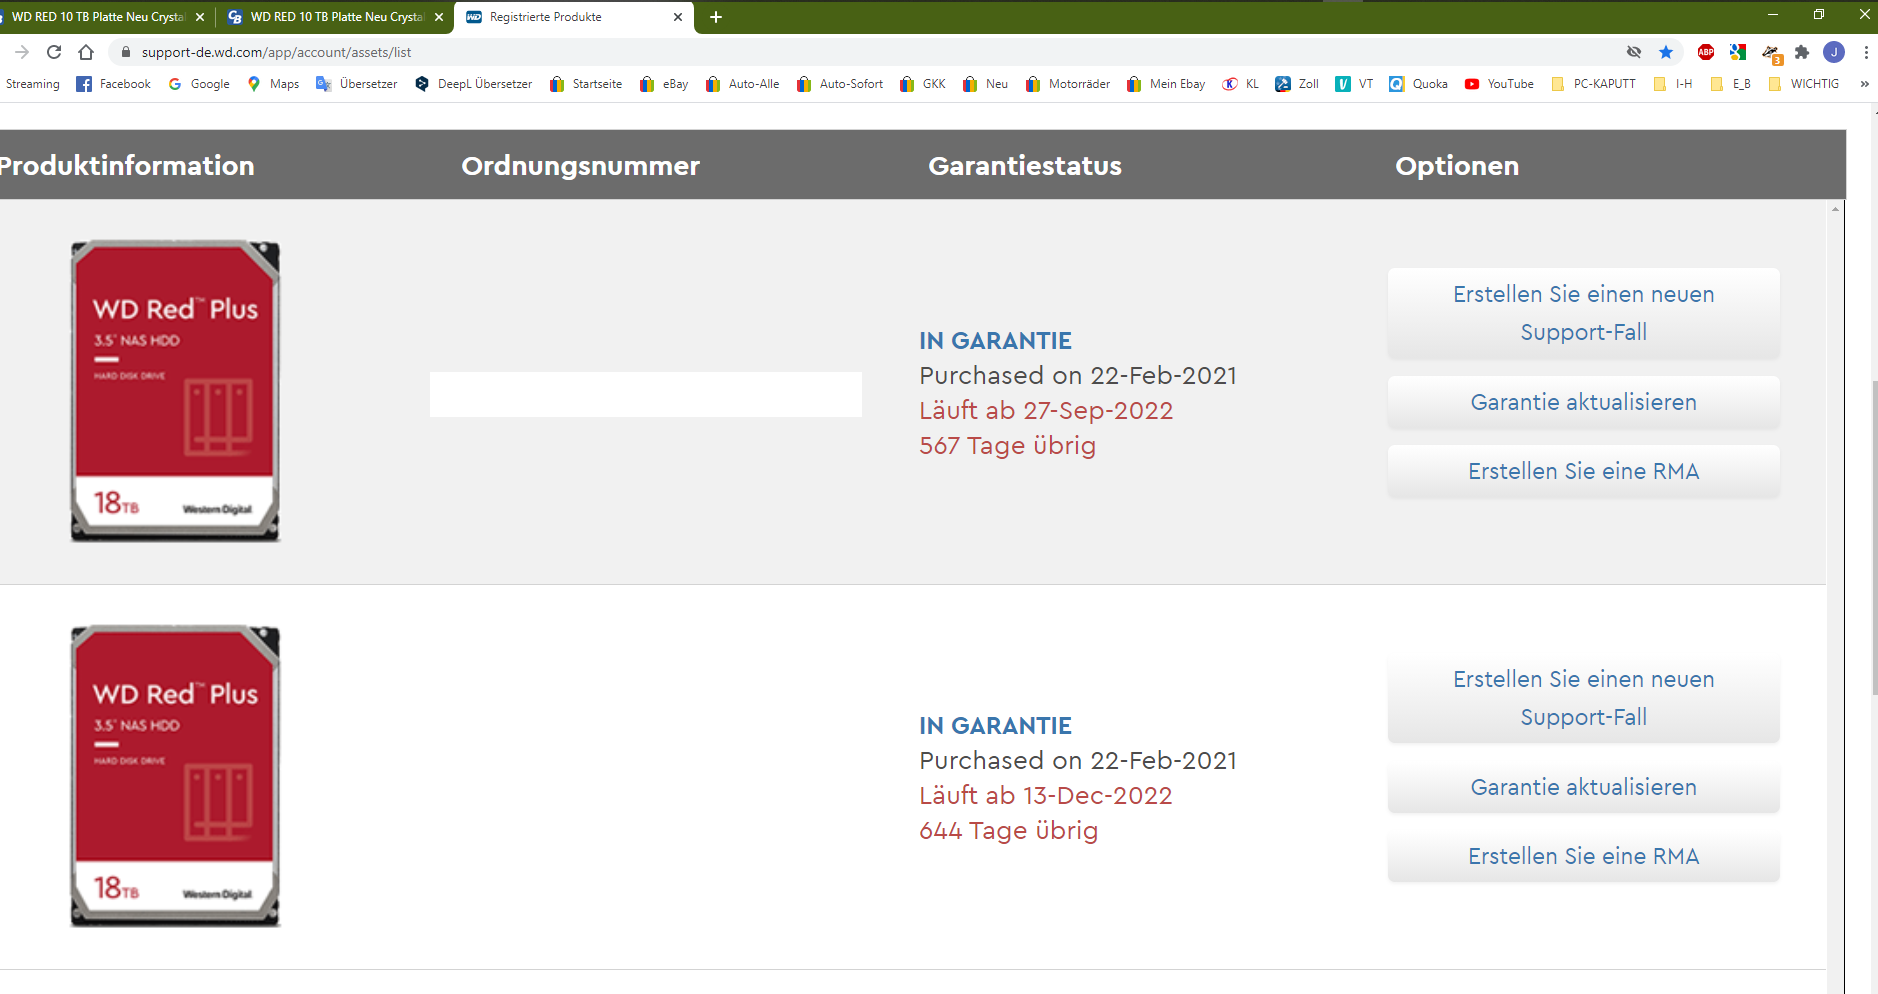The image size is (1878, 994).
Task: Open the Startseite bookmark
Action: point(586,84)
